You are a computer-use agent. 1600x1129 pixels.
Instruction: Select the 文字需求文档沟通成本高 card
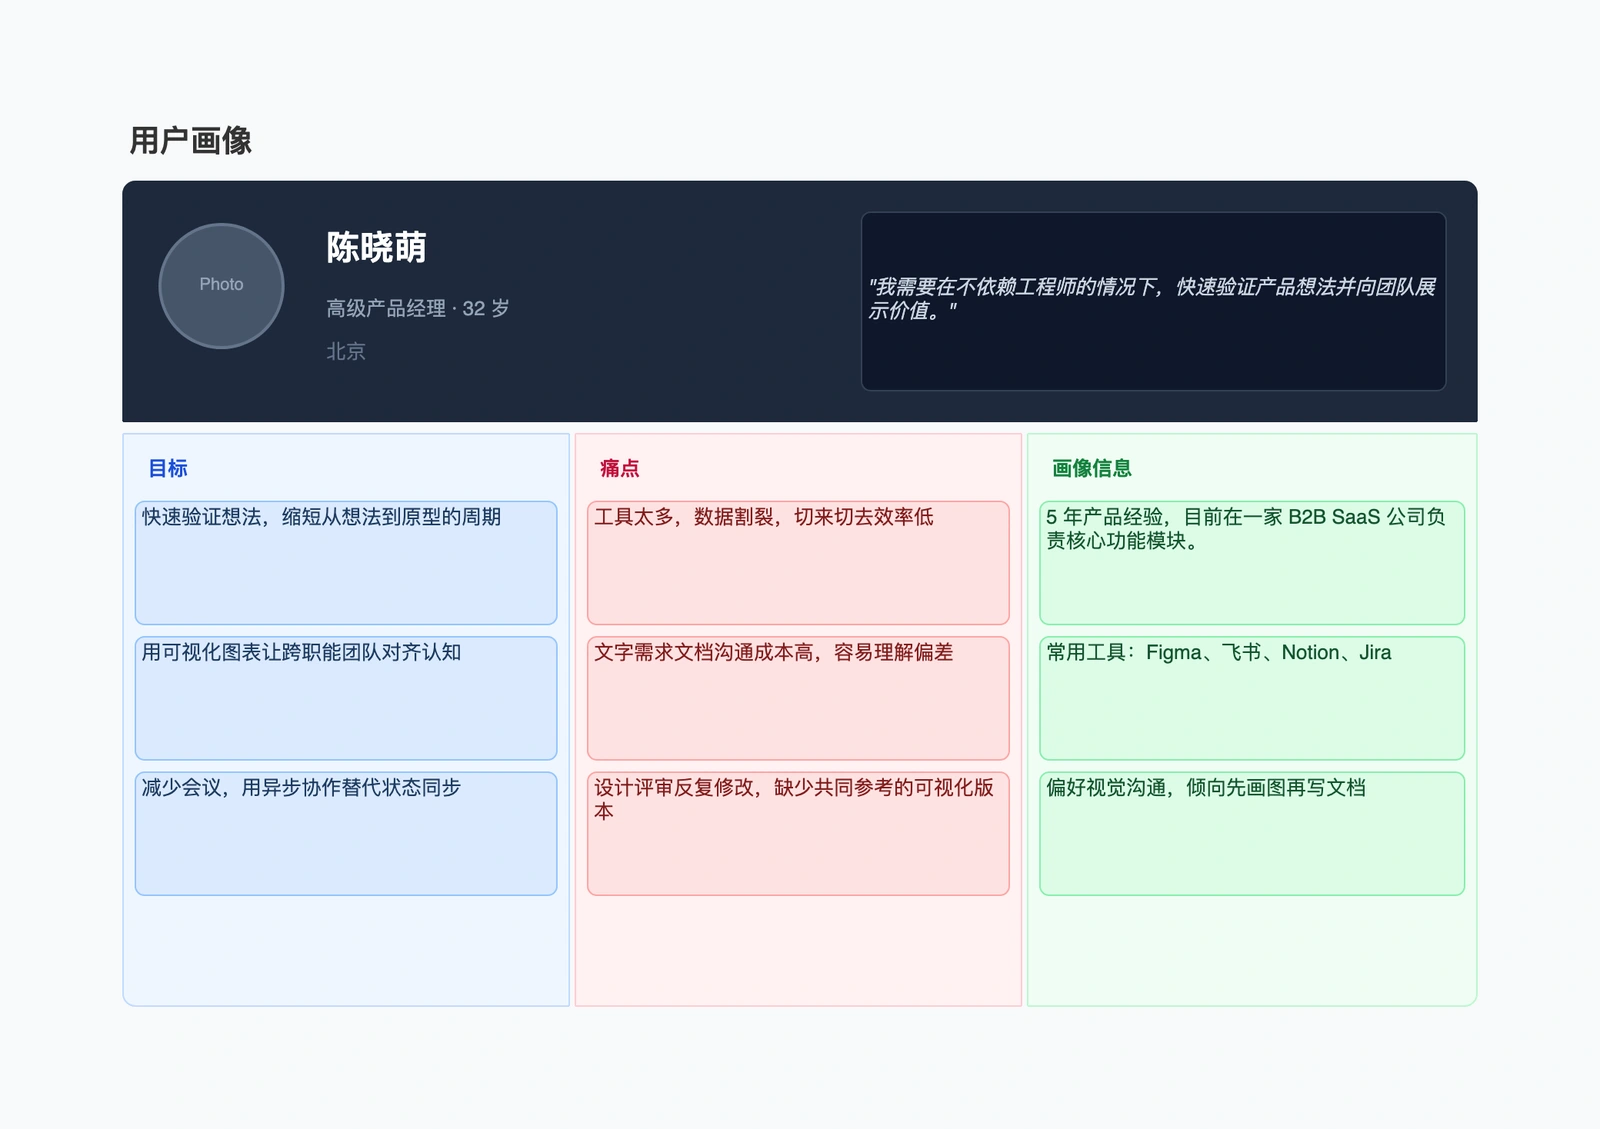coord(799,698)
